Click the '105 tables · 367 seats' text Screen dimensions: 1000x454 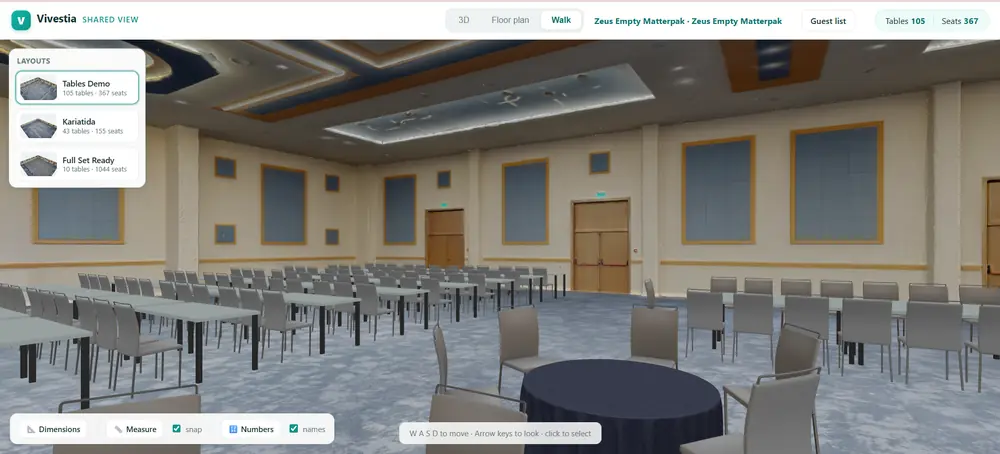pyautogui.click(x=94, y=93)
